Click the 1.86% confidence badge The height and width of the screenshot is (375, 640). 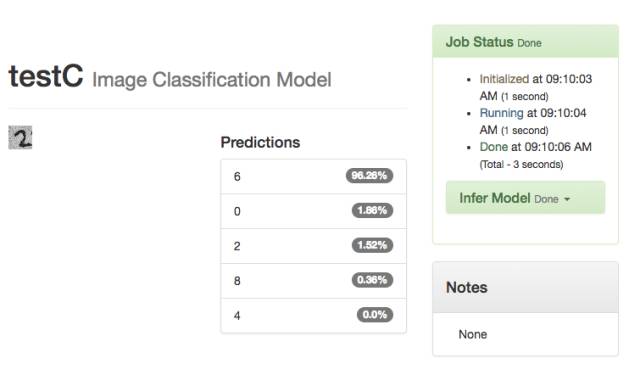372,210
